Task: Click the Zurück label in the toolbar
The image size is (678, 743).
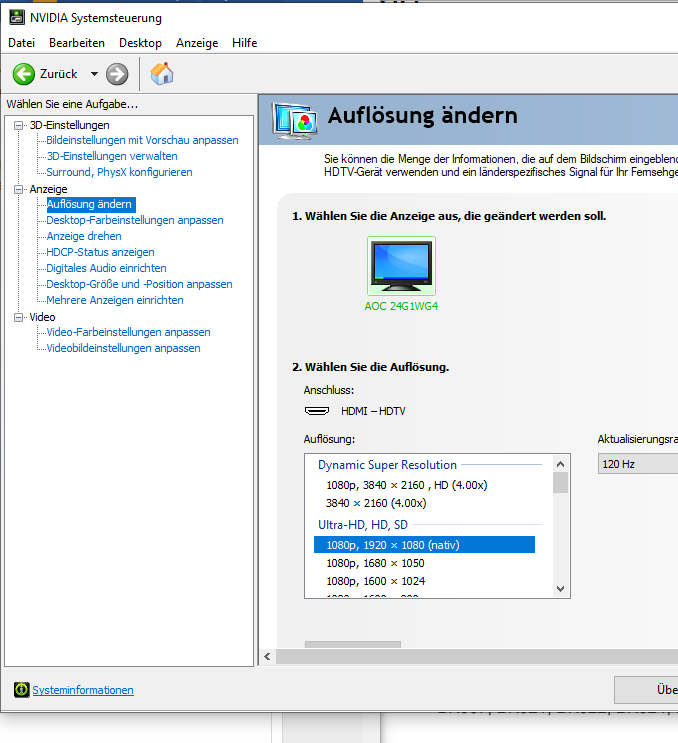Action: 58,74
